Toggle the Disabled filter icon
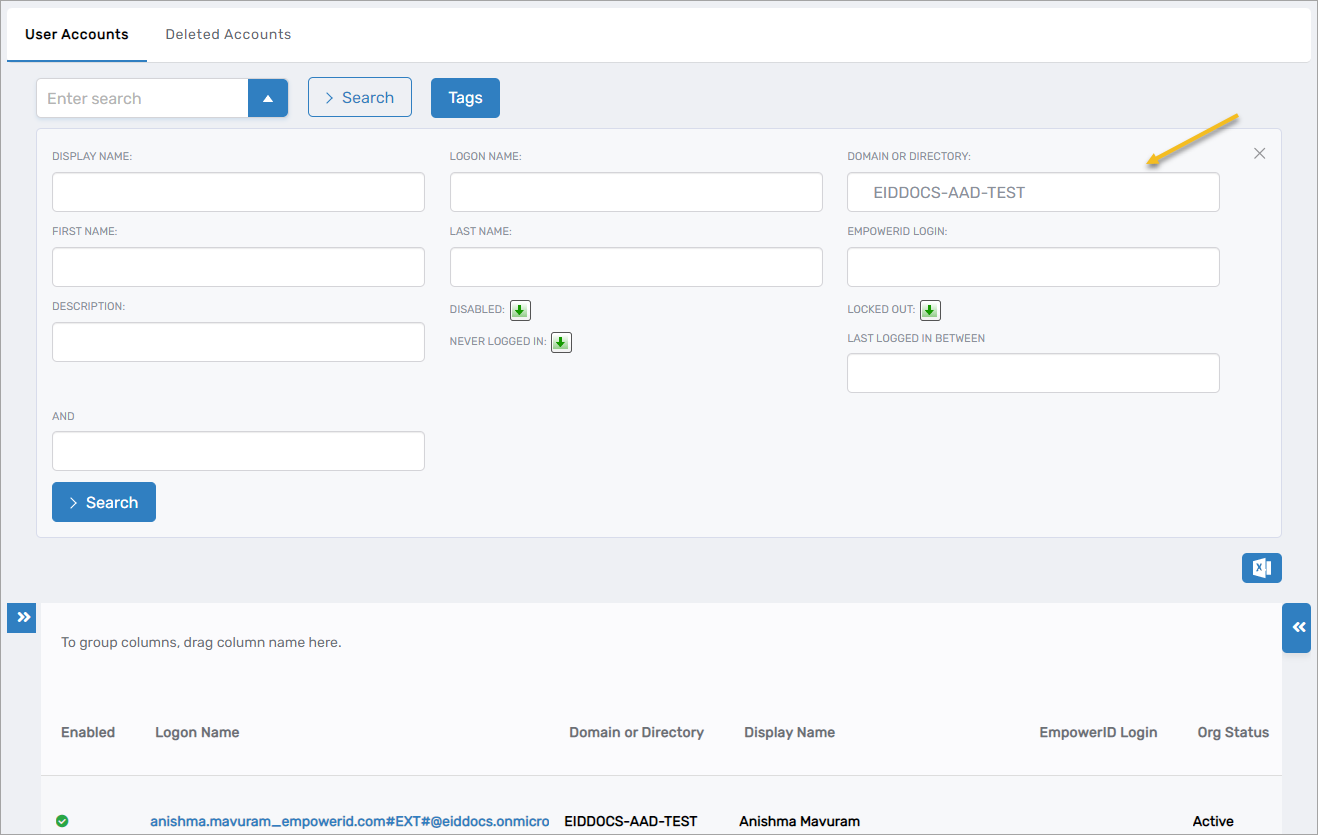This screenshot has width=1318, height=835. (x=520, y=310)
